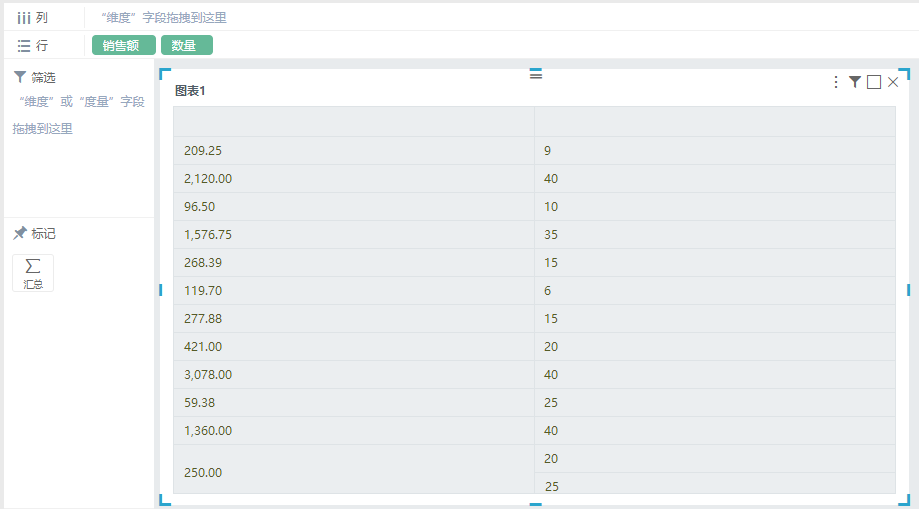Screen dimensions: 919x509
Task: Click the column drop area placeholder text
Action: click(x=164, y=18)
